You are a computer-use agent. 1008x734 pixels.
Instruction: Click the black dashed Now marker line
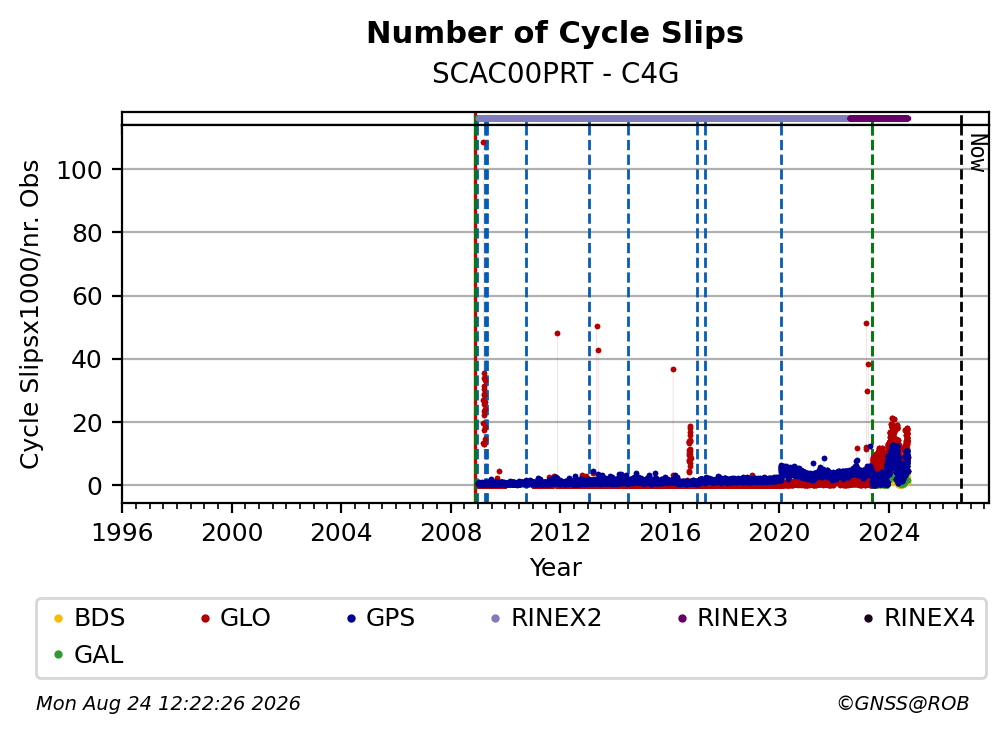[961, 309]
